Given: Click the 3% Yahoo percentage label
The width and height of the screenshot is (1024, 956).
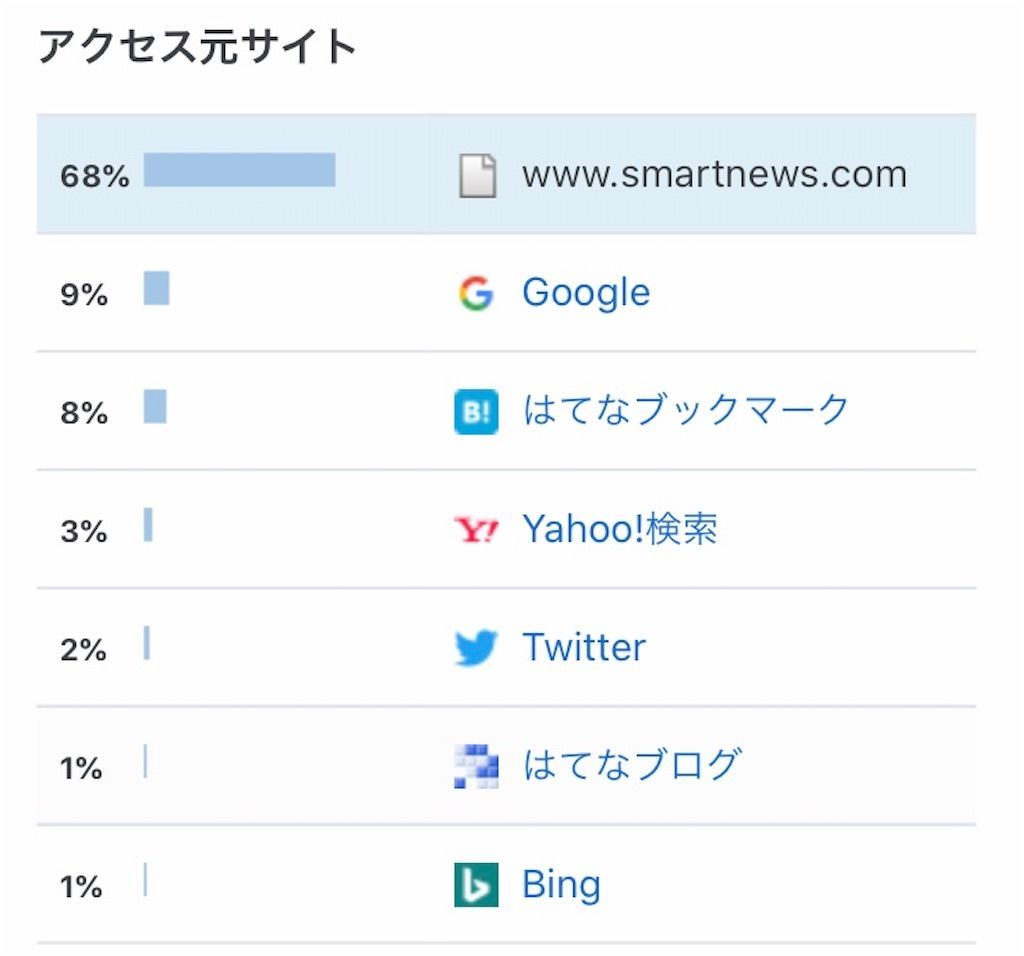Looking at the screenshot, I should (x=84, y=531).
